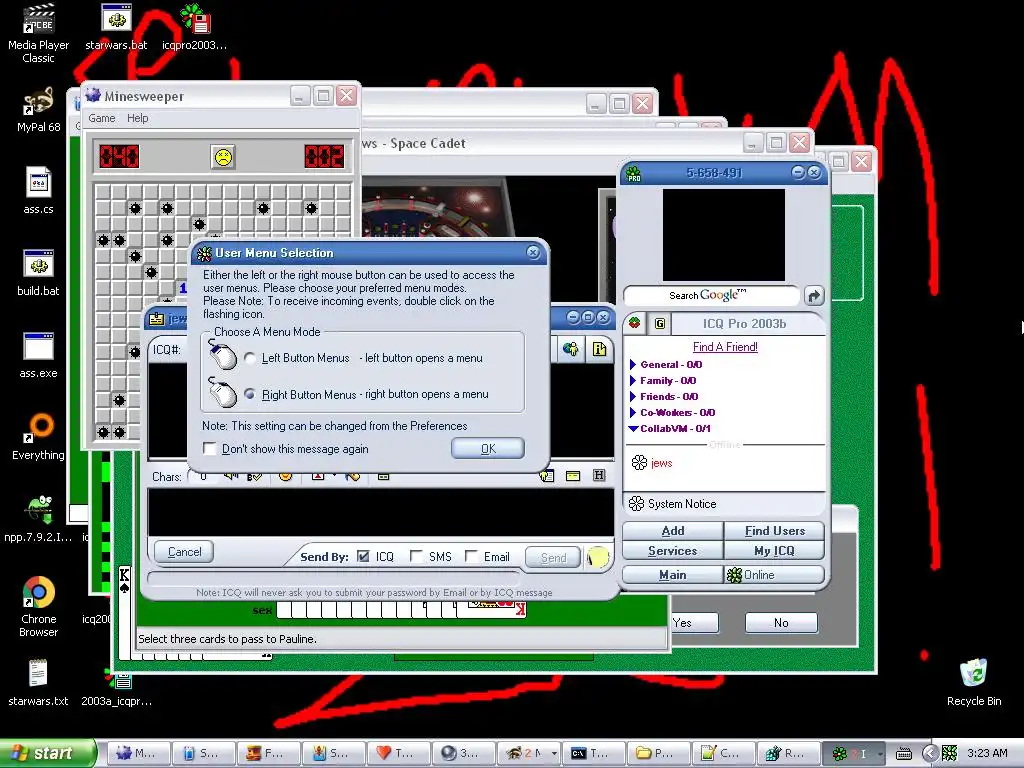
Task: Select 2003a_icqpr desktop icon
Action: click(116, 686)
